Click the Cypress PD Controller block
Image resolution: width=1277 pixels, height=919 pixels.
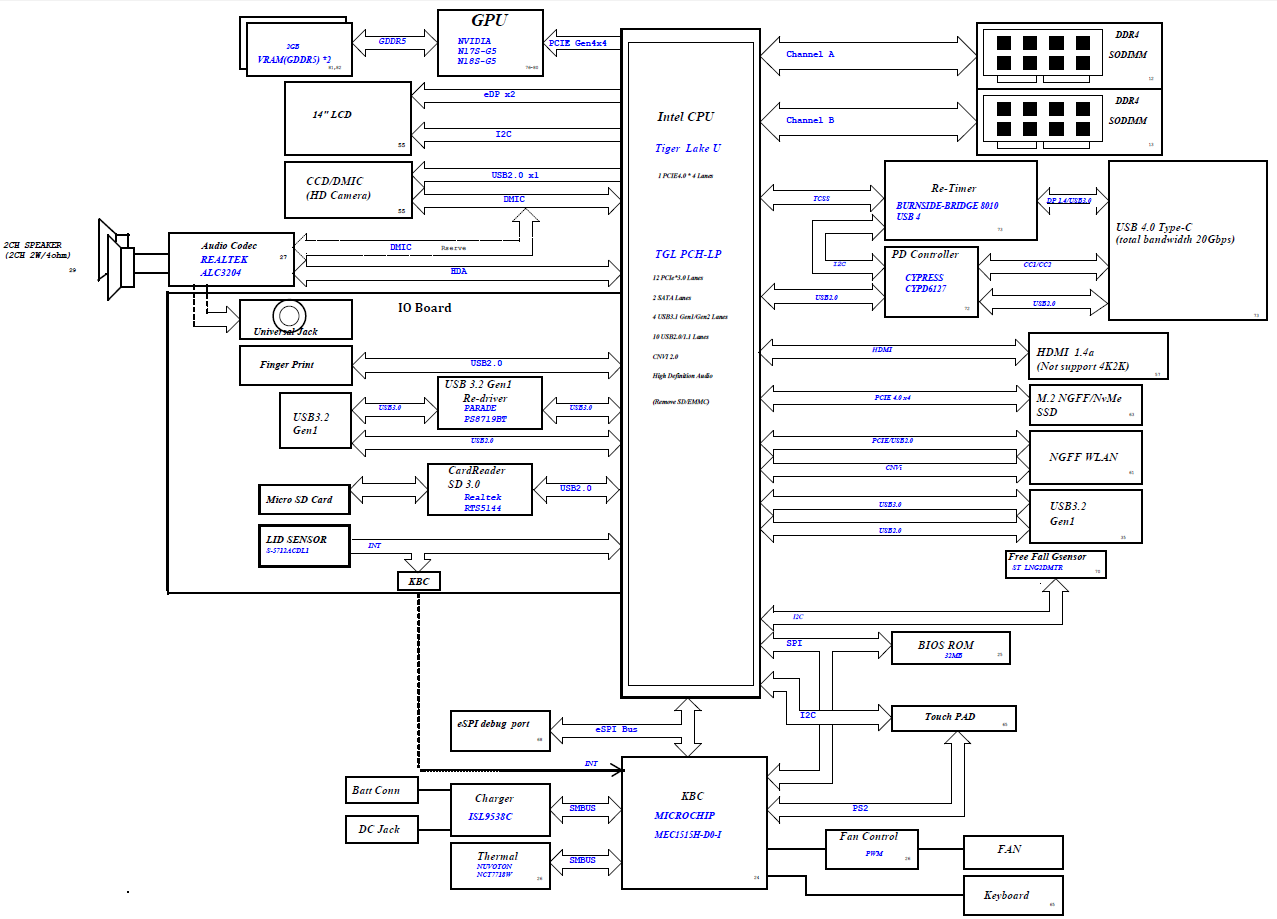[931, 282]
